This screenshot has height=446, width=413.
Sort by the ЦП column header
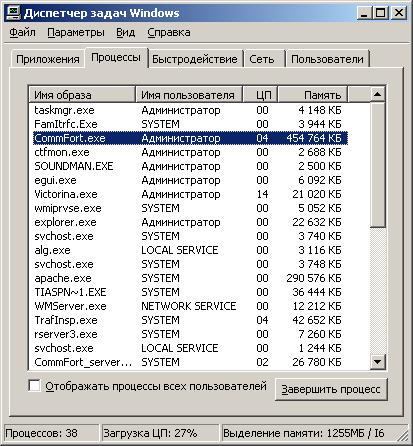coord(260,95)
